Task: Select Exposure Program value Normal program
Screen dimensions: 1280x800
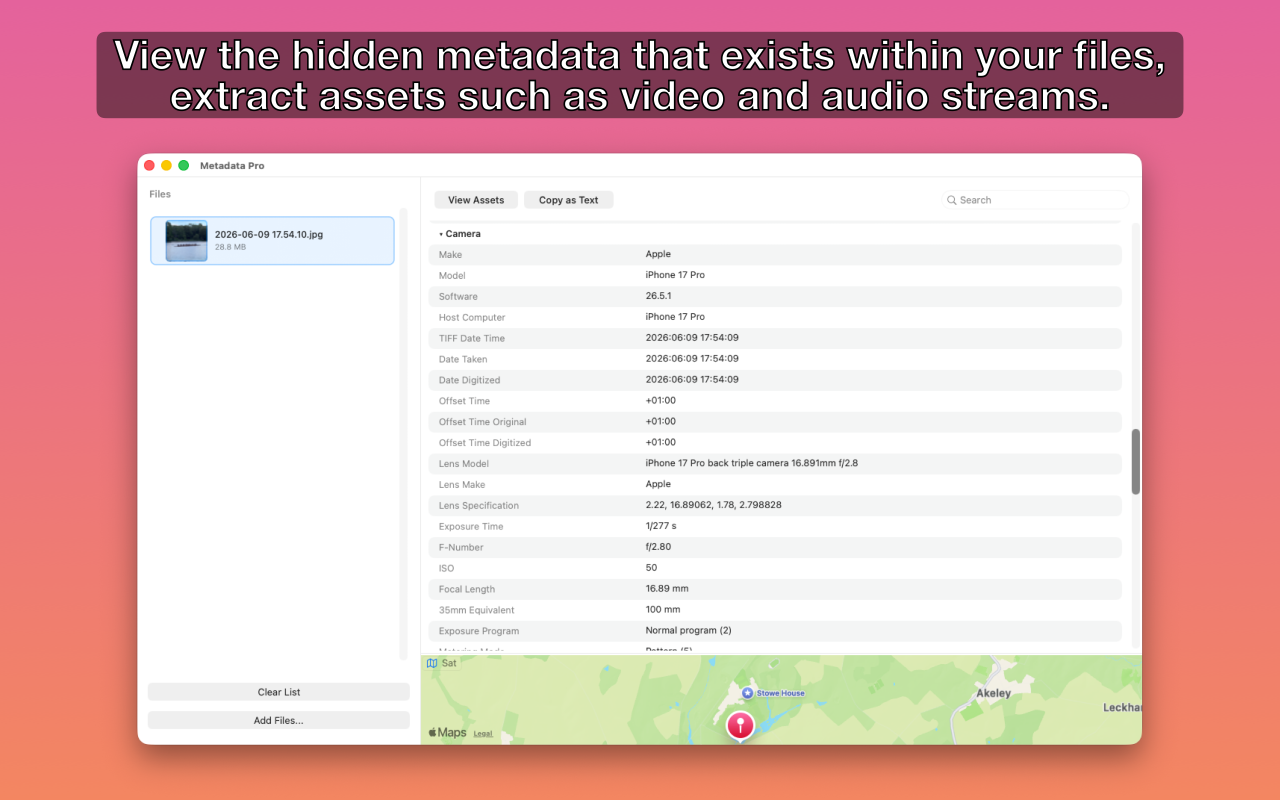Action: point(689,631)
